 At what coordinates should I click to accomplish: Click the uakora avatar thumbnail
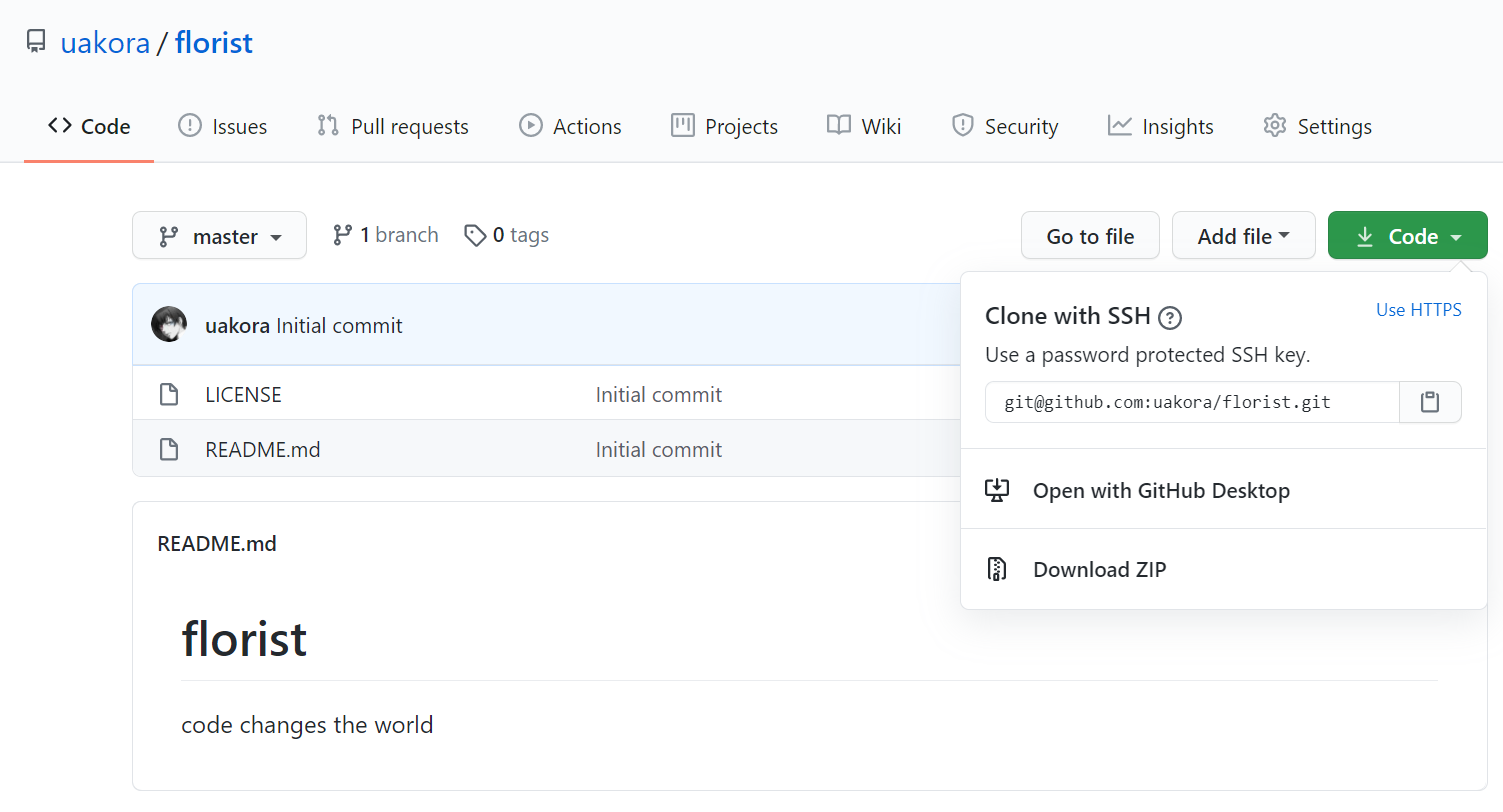click(169, 325)
